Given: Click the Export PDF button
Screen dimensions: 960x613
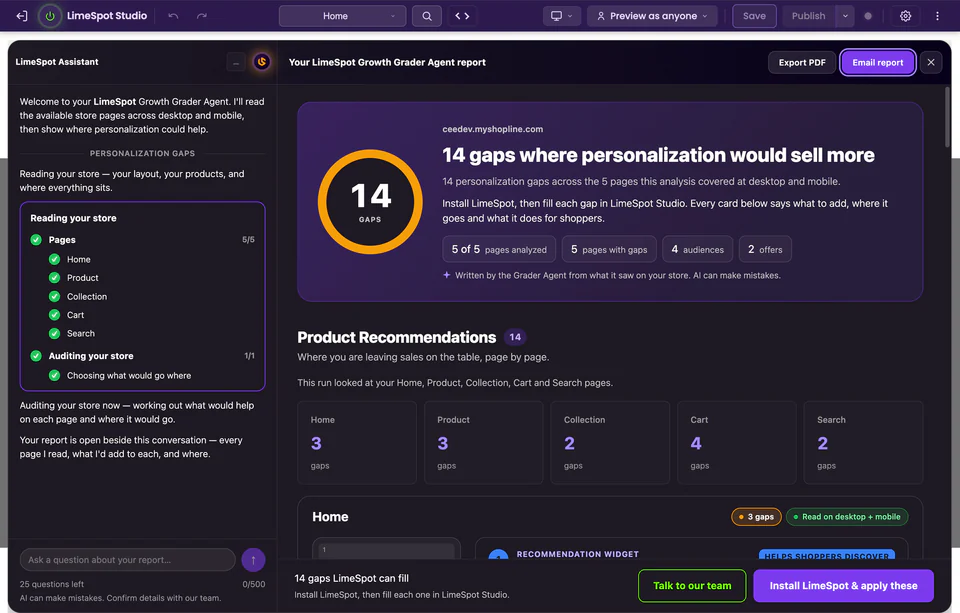Looking at the screenshot, I should click(x=802, y=62).
